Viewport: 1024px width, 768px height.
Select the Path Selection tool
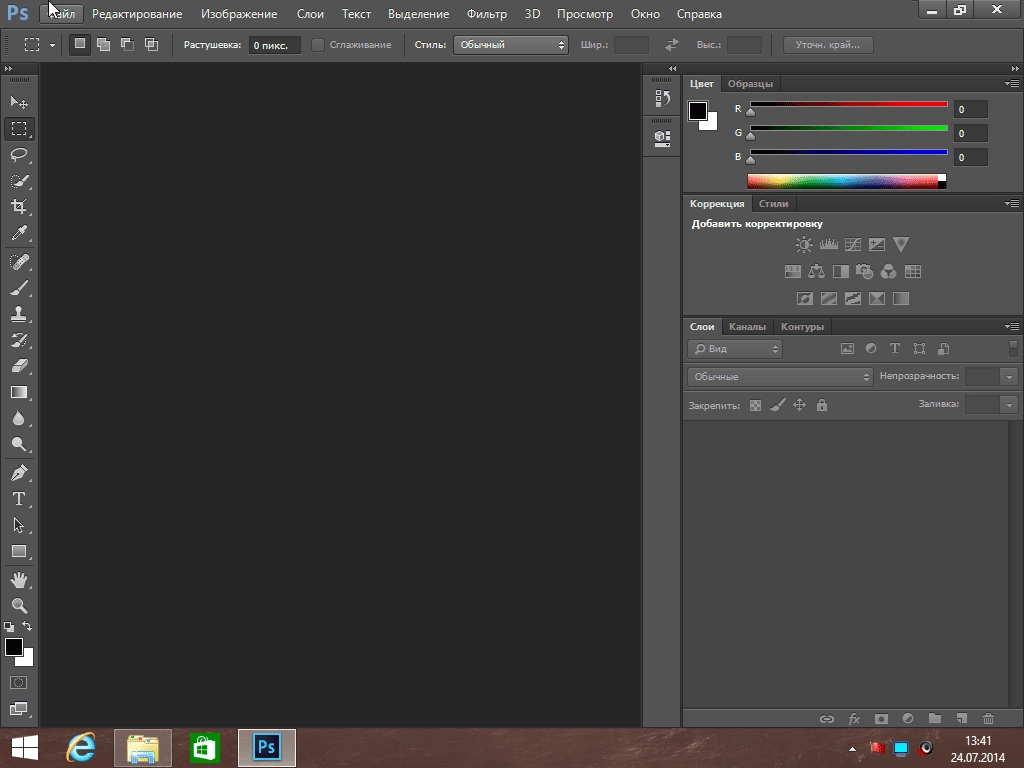tap(19, 525)
